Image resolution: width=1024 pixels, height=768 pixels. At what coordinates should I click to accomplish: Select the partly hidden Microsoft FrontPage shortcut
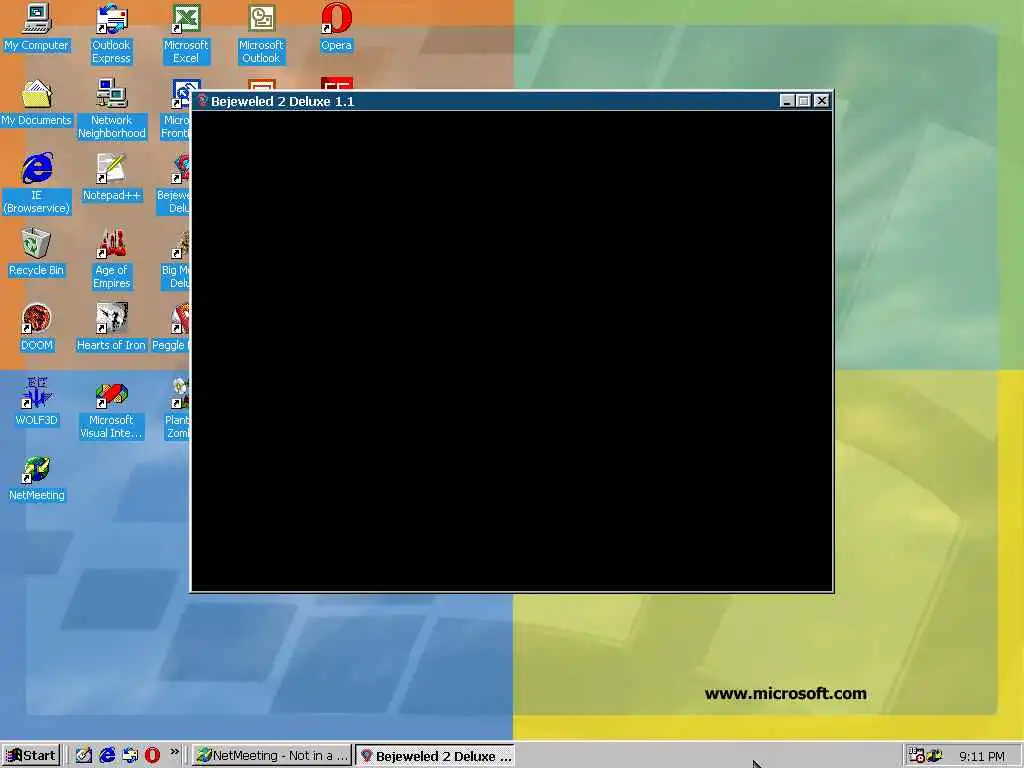pos(176,109)
